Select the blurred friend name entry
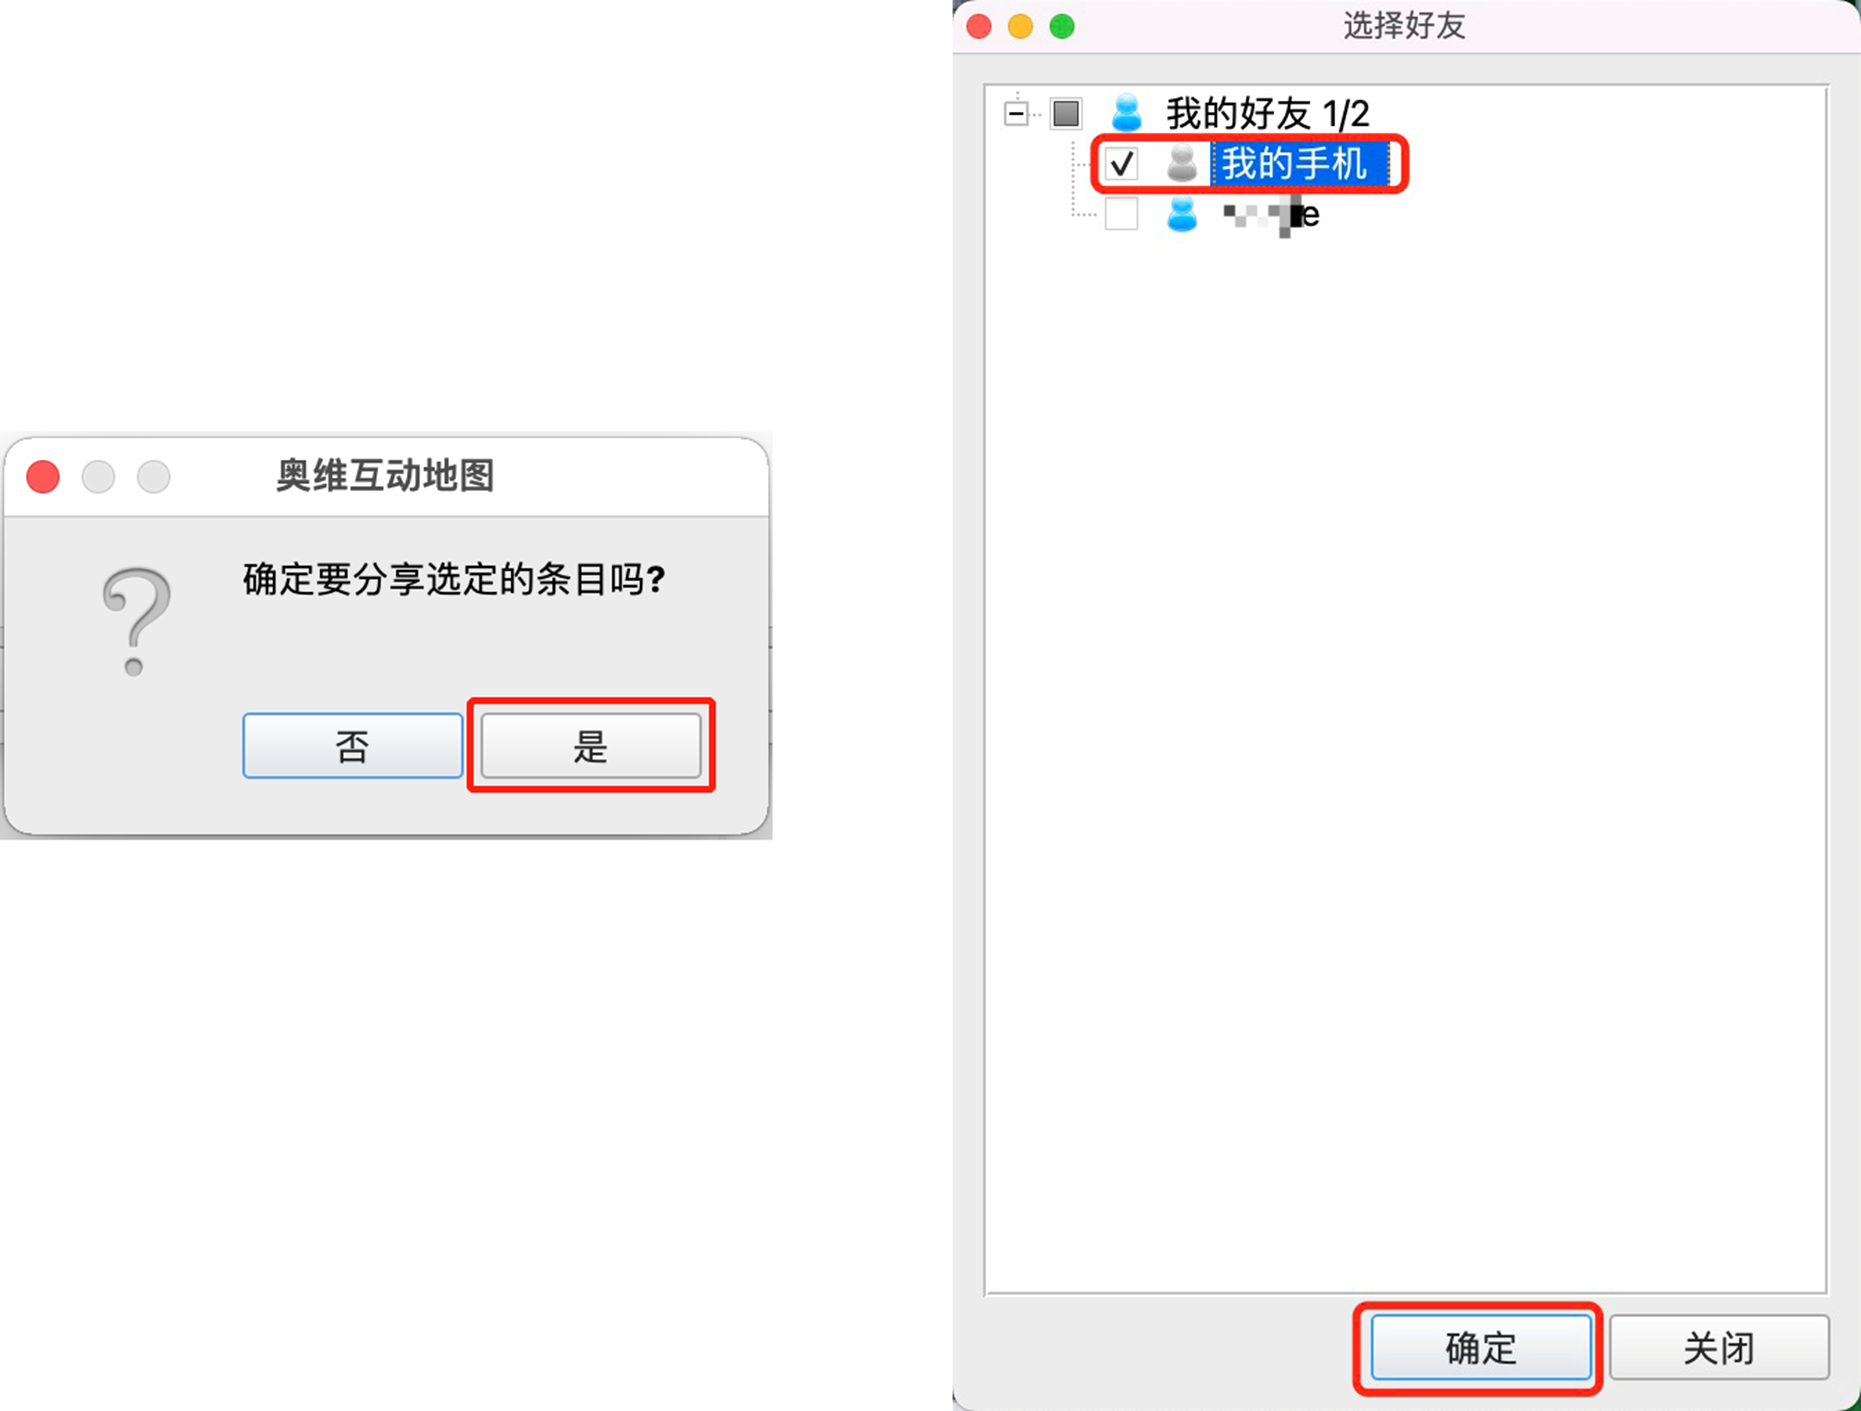 pos(1271,214)
